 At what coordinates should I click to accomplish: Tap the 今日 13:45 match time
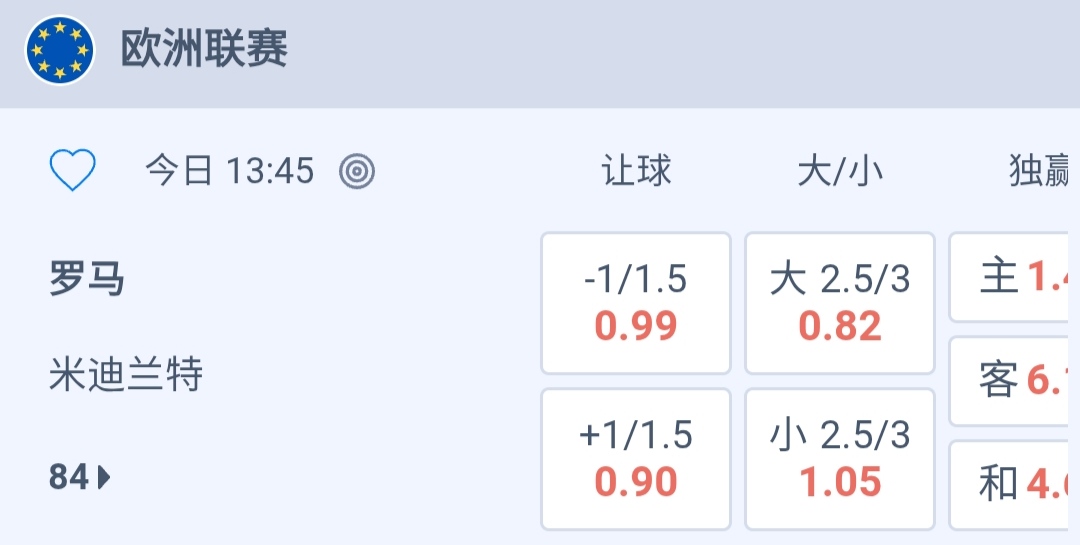pos(230,172)
